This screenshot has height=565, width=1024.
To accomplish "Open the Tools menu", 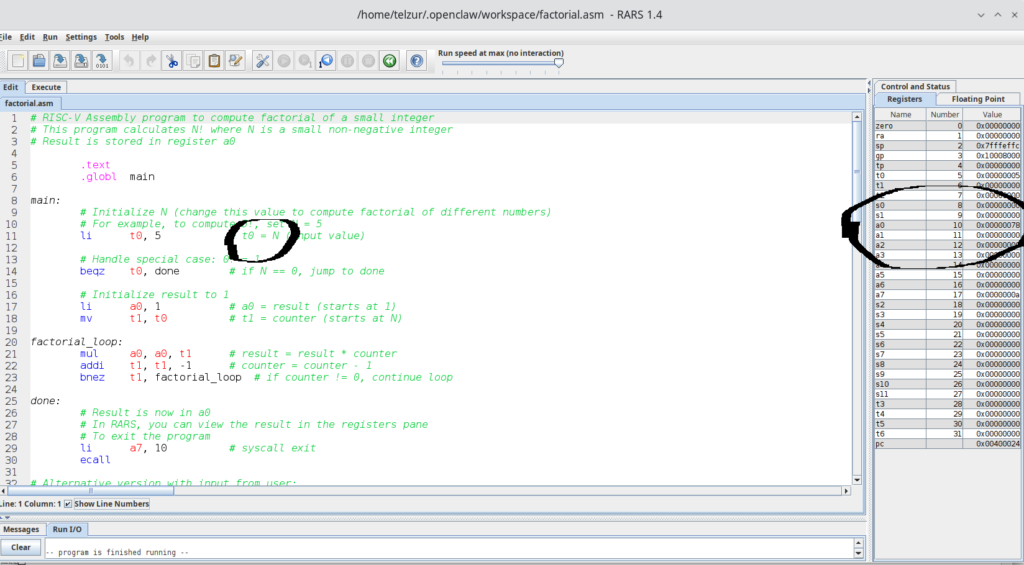I will pos(114,37).
